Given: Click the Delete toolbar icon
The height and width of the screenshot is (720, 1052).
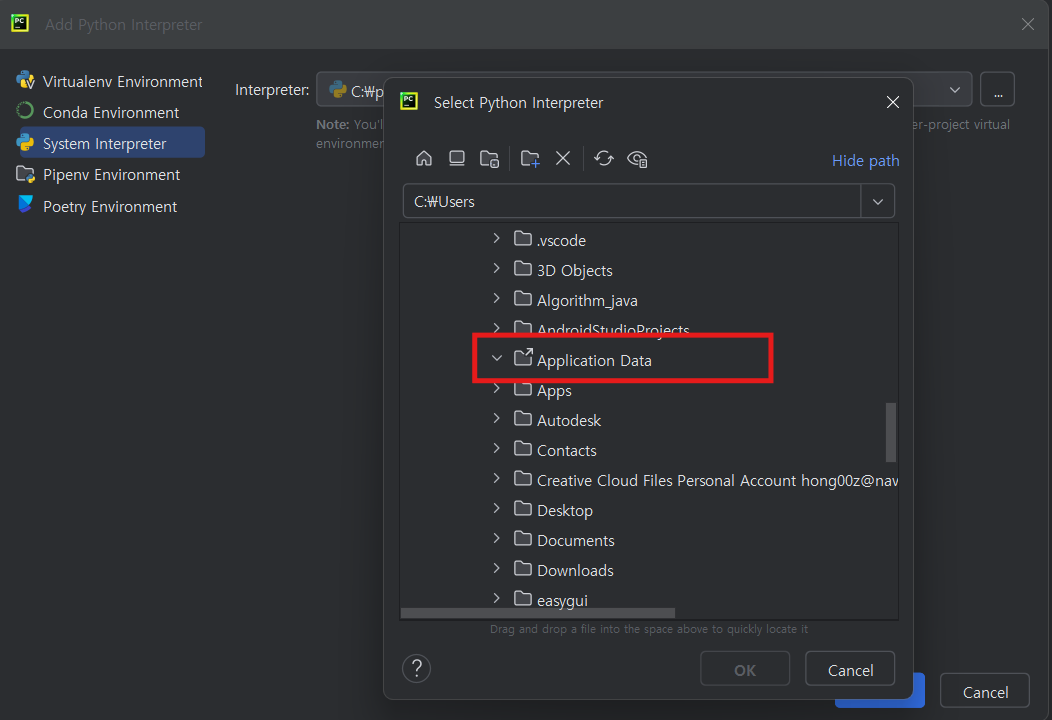Looking at the screenshot, I should pyautogui.click(x=563, y=158).
